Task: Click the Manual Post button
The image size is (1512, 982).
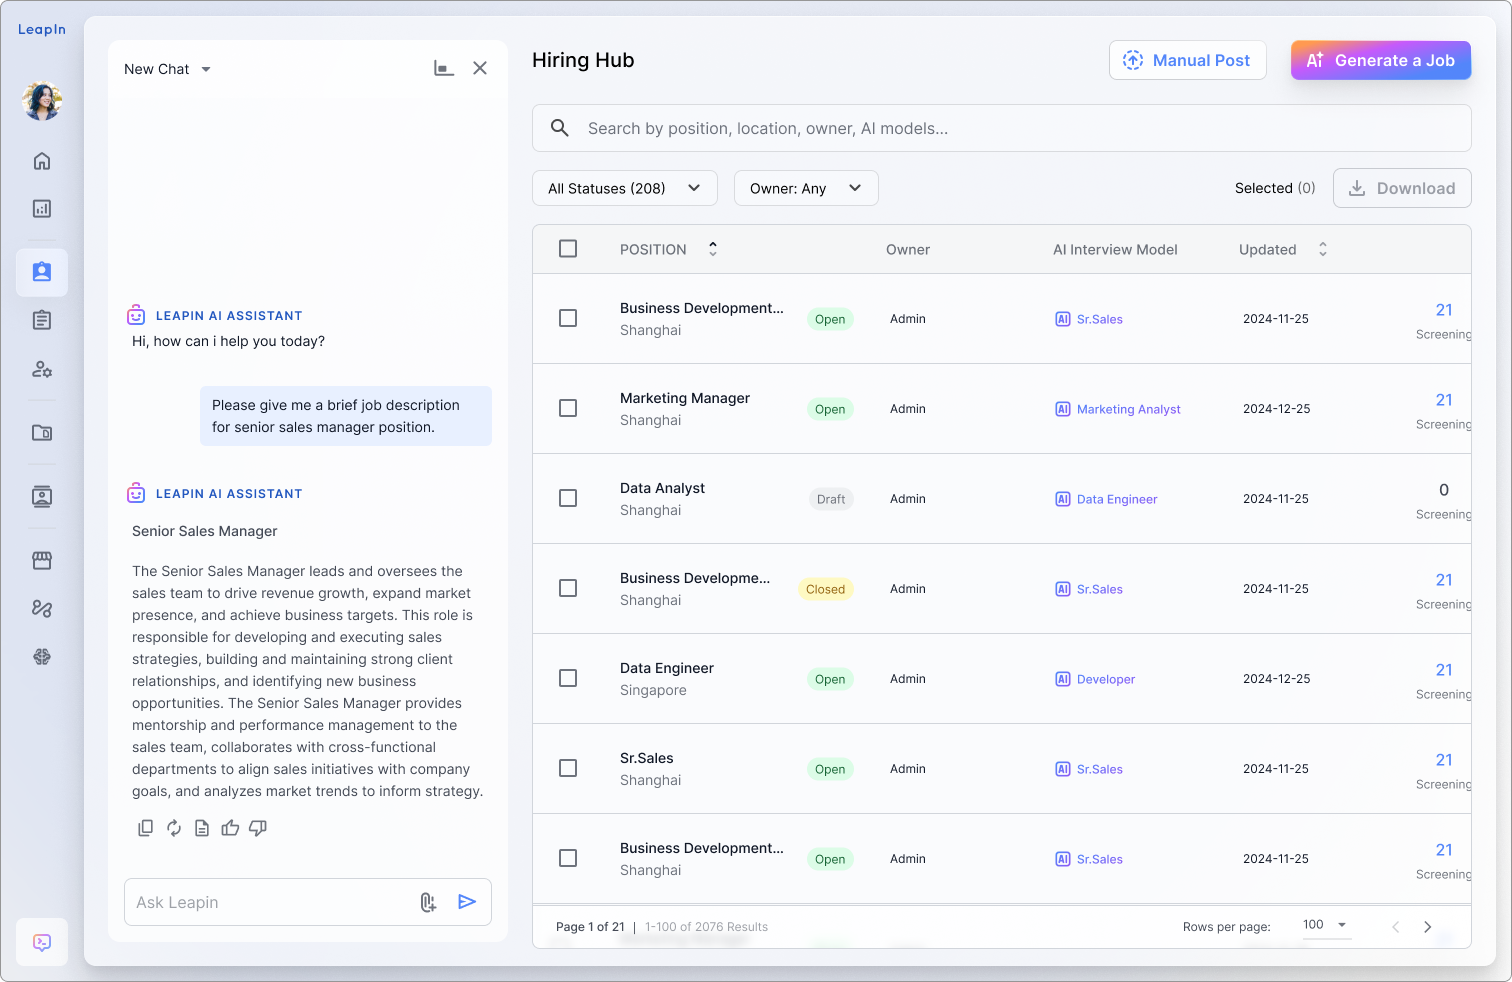Action: (x=1187, y=60)
